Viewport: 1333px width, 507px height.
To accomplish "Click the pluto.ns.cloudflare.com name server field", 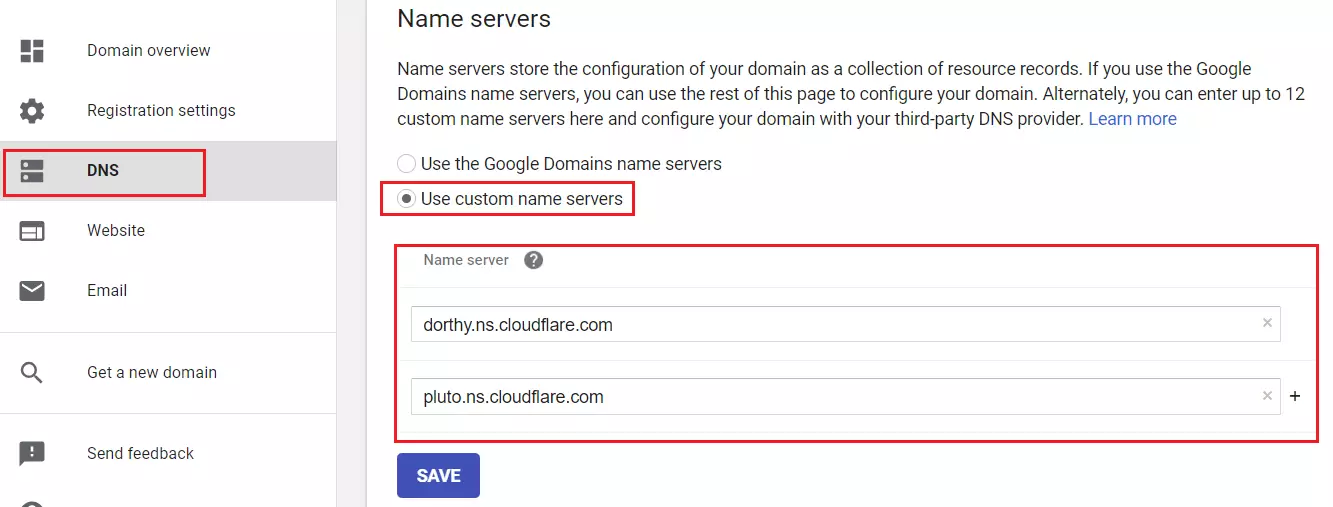I will 845,396.
